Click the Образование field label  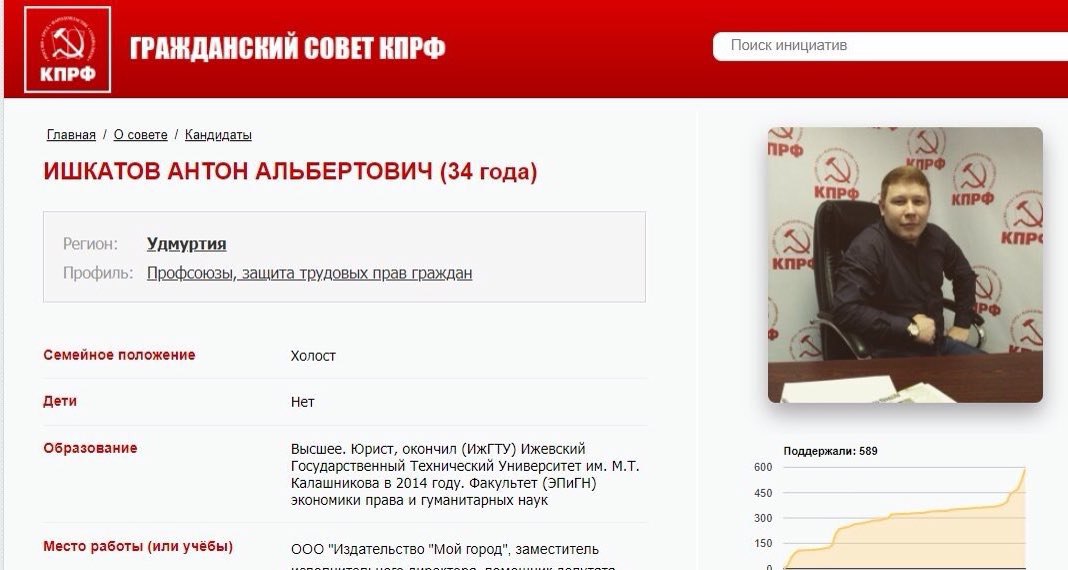[90, 448]
